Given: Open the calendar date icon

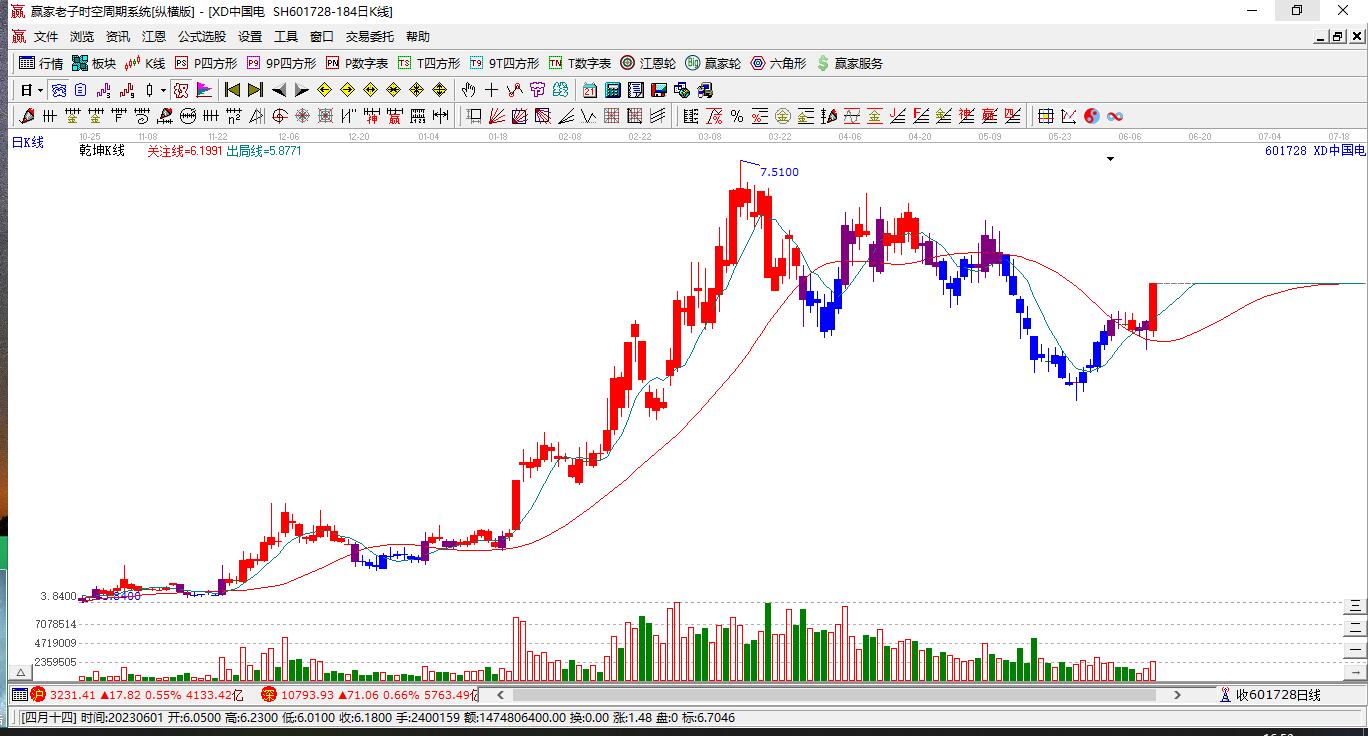Looking at the screenshot, I should [590, 90].
